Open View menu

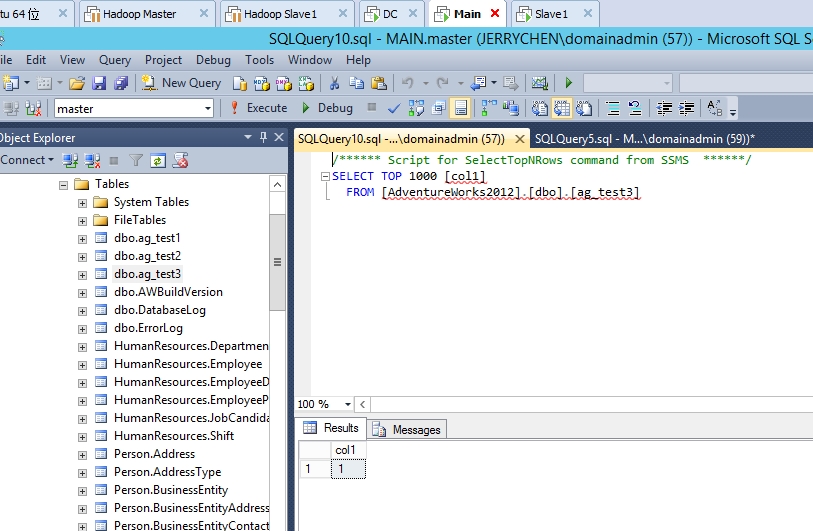72,60
